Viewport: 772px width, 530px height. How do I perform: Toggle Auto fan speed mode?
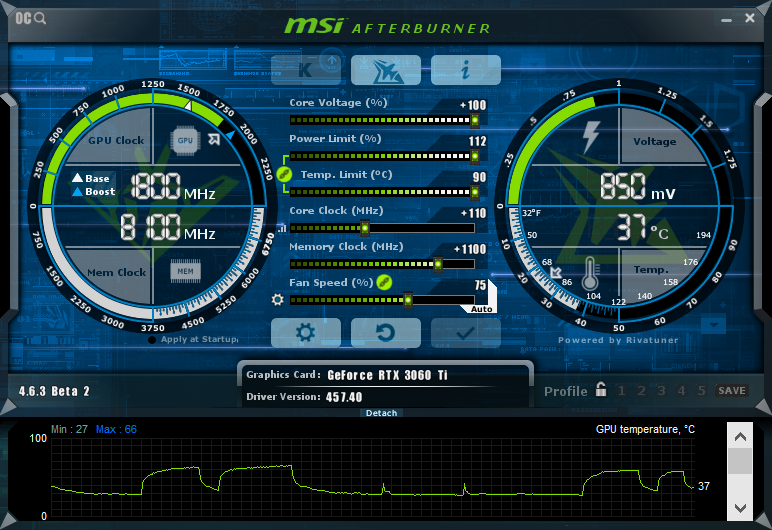point(481,309)
